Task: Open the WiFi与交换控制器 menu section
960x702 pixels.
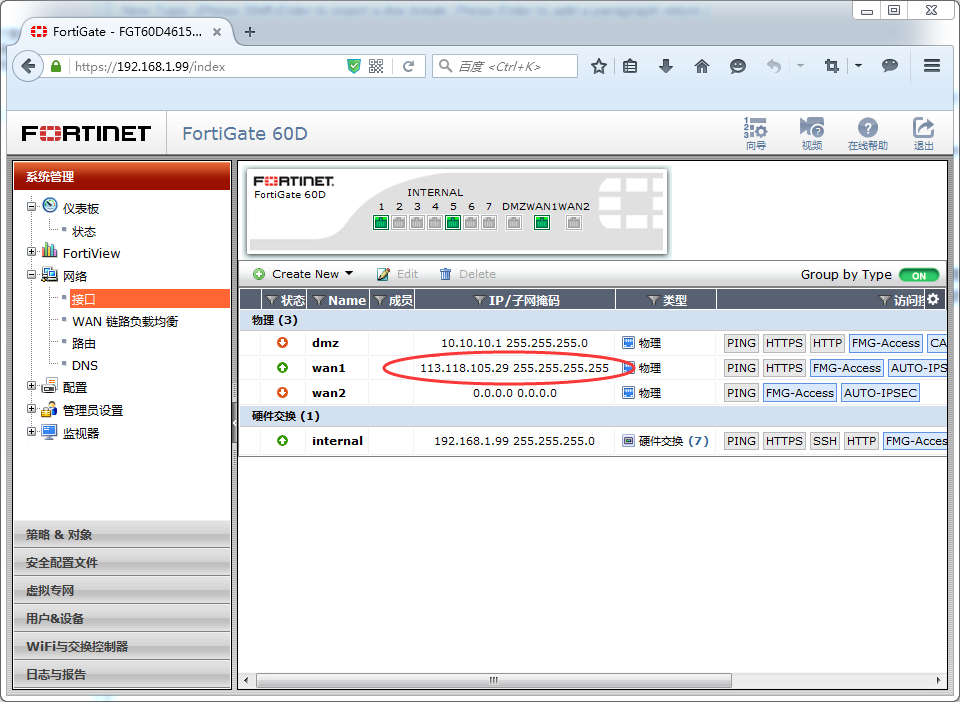Action: (x=122, y=646)
